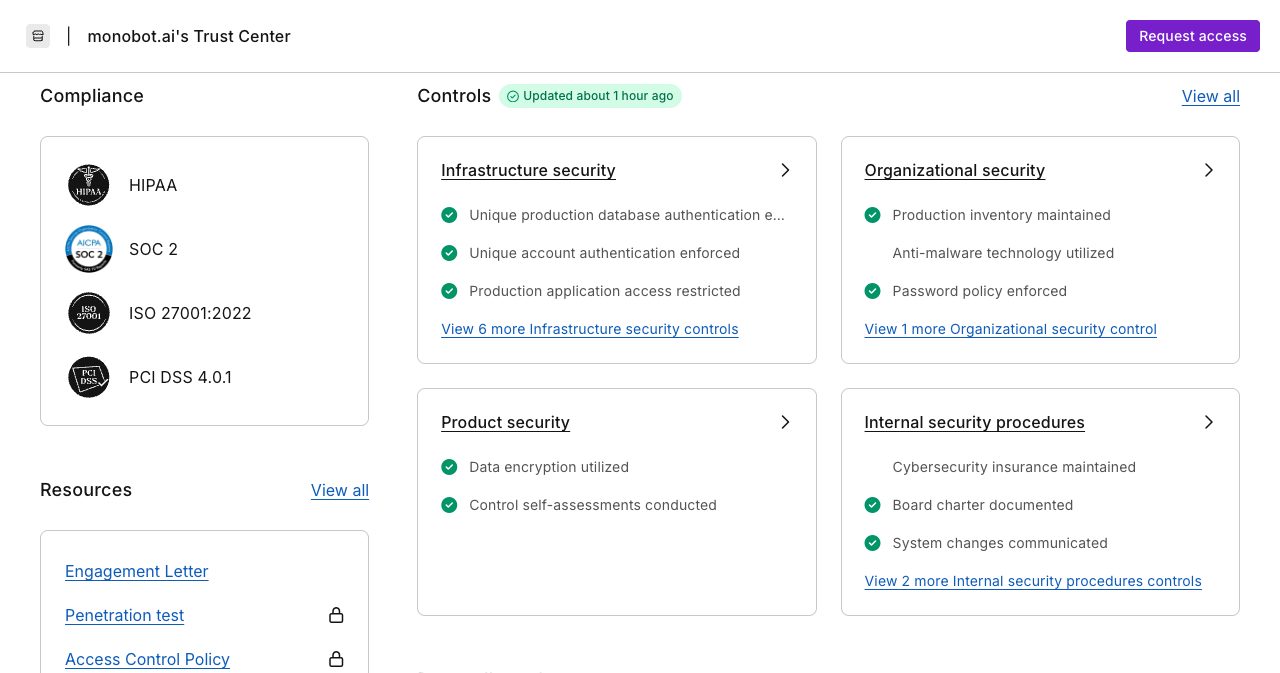The width and height of the screenshot is (1280, 673).
Task: Click the SOC 2 compliance label
Action: tap(153, 249)
